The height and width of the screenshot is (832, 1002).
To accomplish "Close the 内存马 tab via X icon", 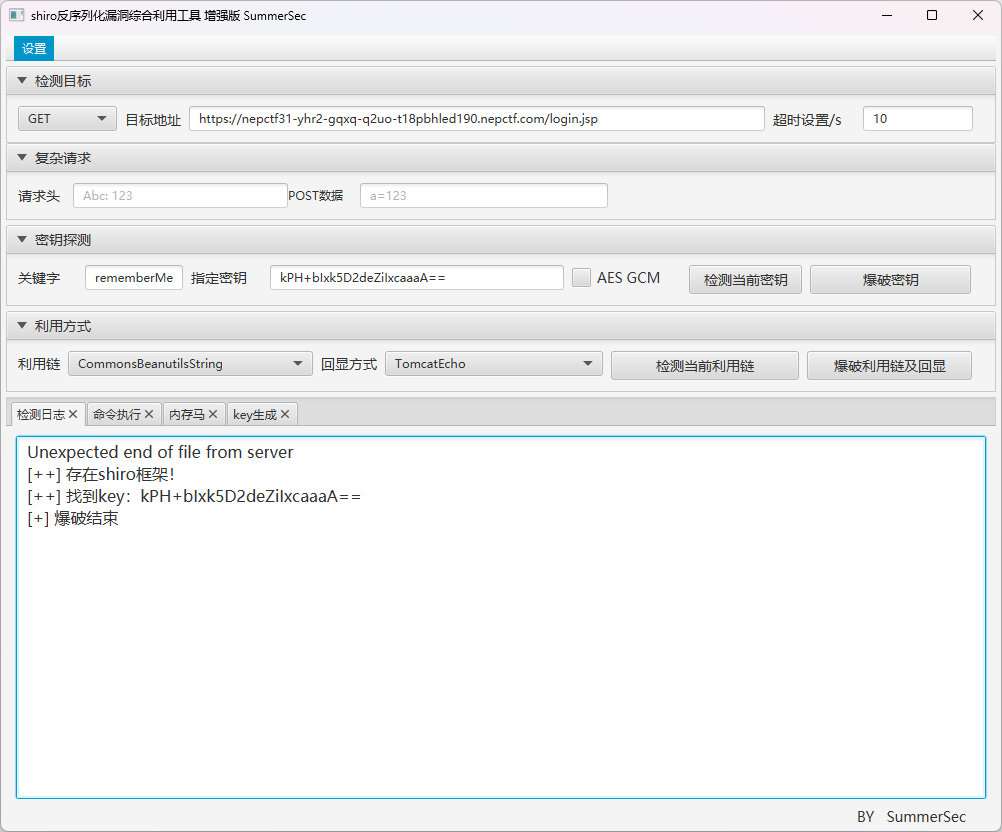I will click(x=213, y=414).
